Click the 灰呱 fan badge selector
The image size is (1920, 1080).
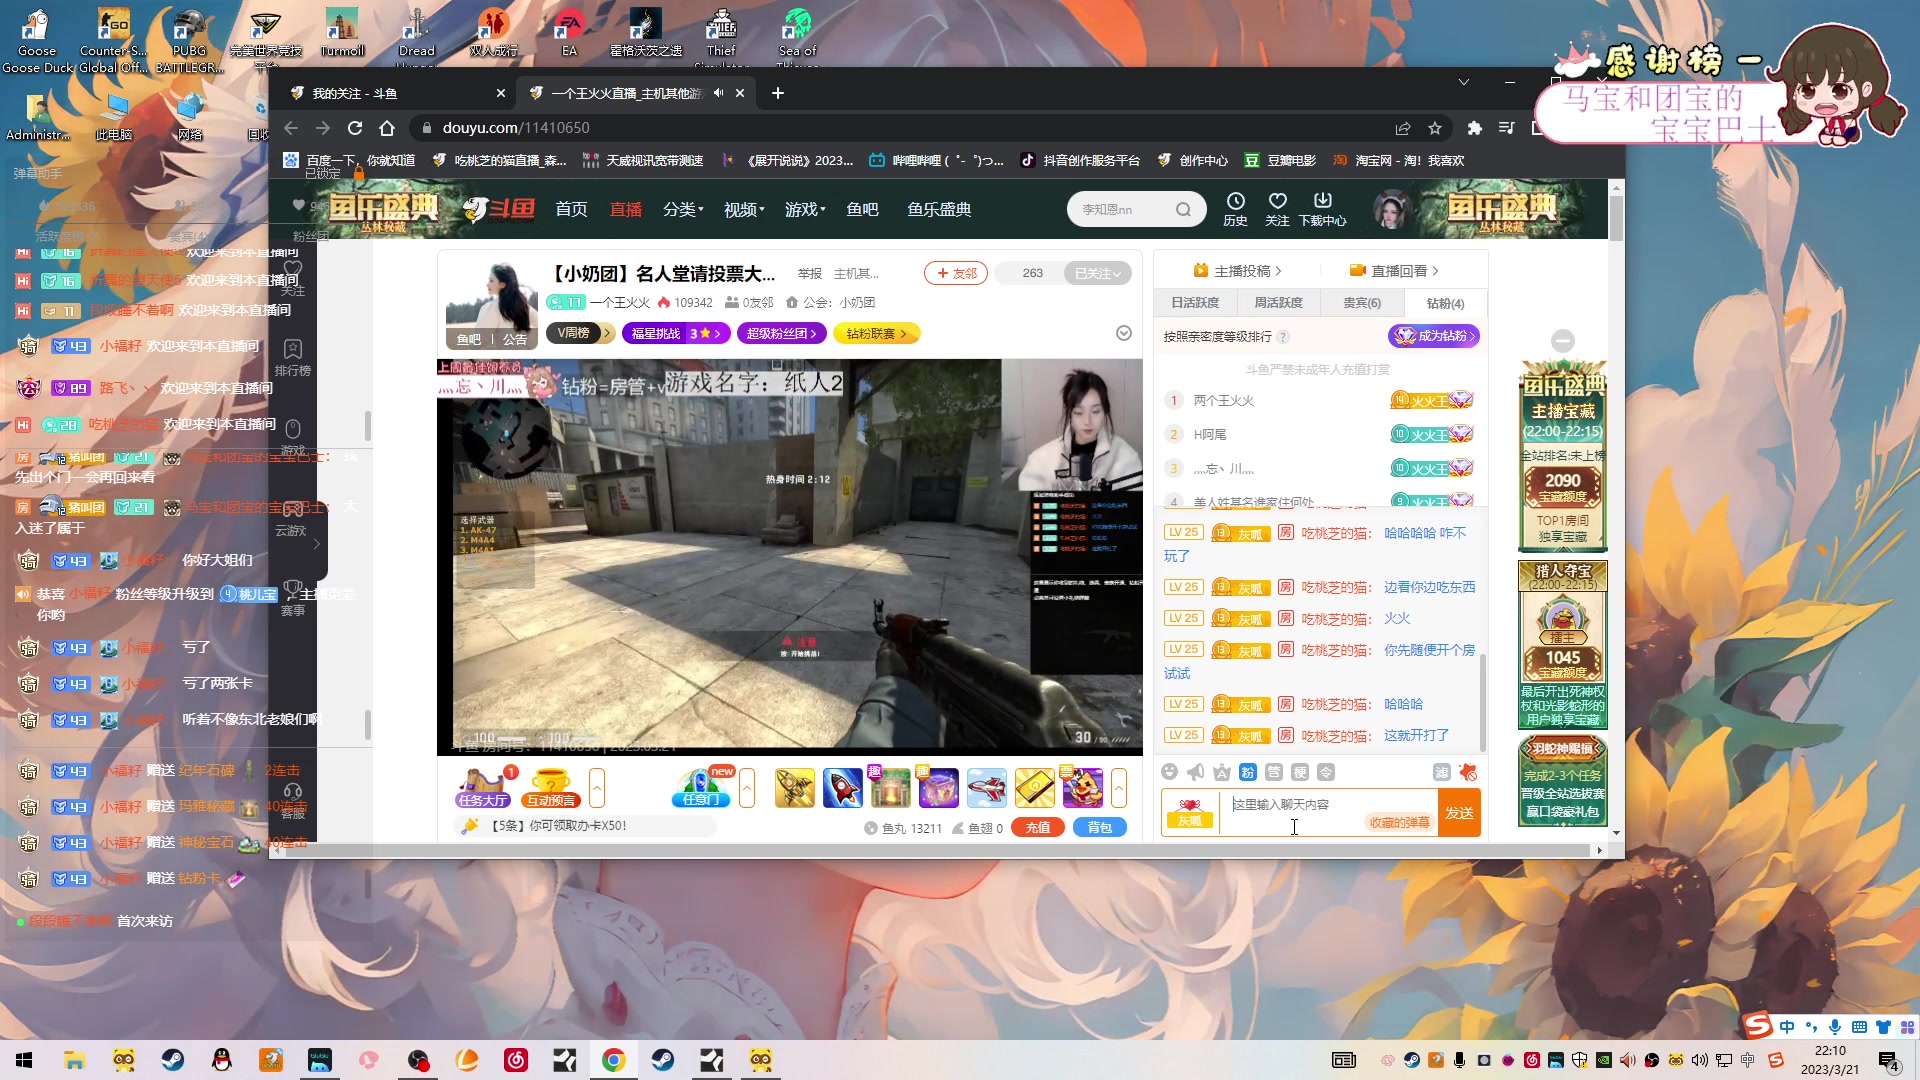(1189, 813)
